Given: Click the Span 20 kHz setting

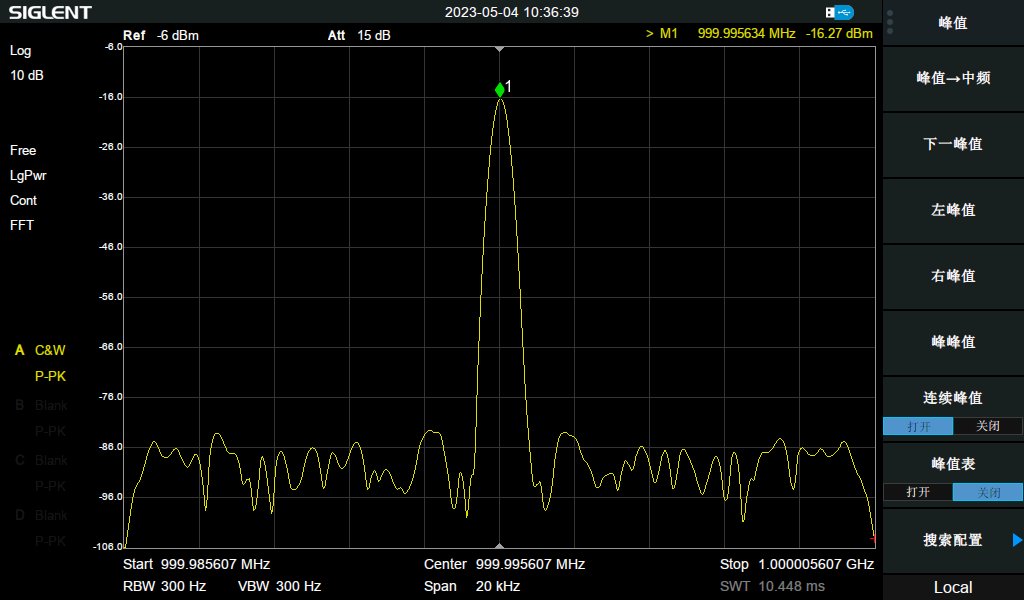Looking at the screenshot, I should click(x=472, y=586).
